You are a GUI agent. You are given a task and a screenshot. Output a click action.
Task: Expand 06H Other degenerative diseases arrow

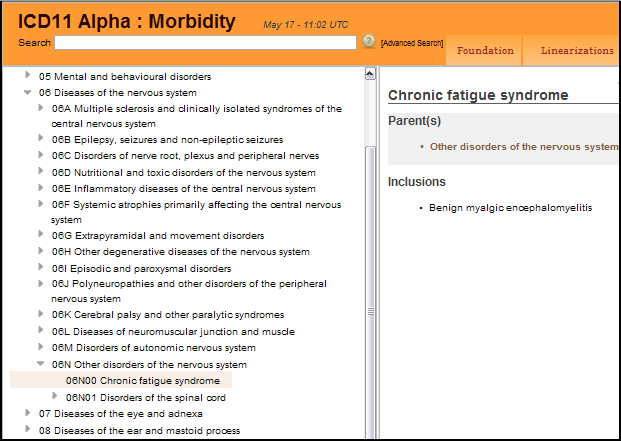pyautogui.click(x=41, y=250)
